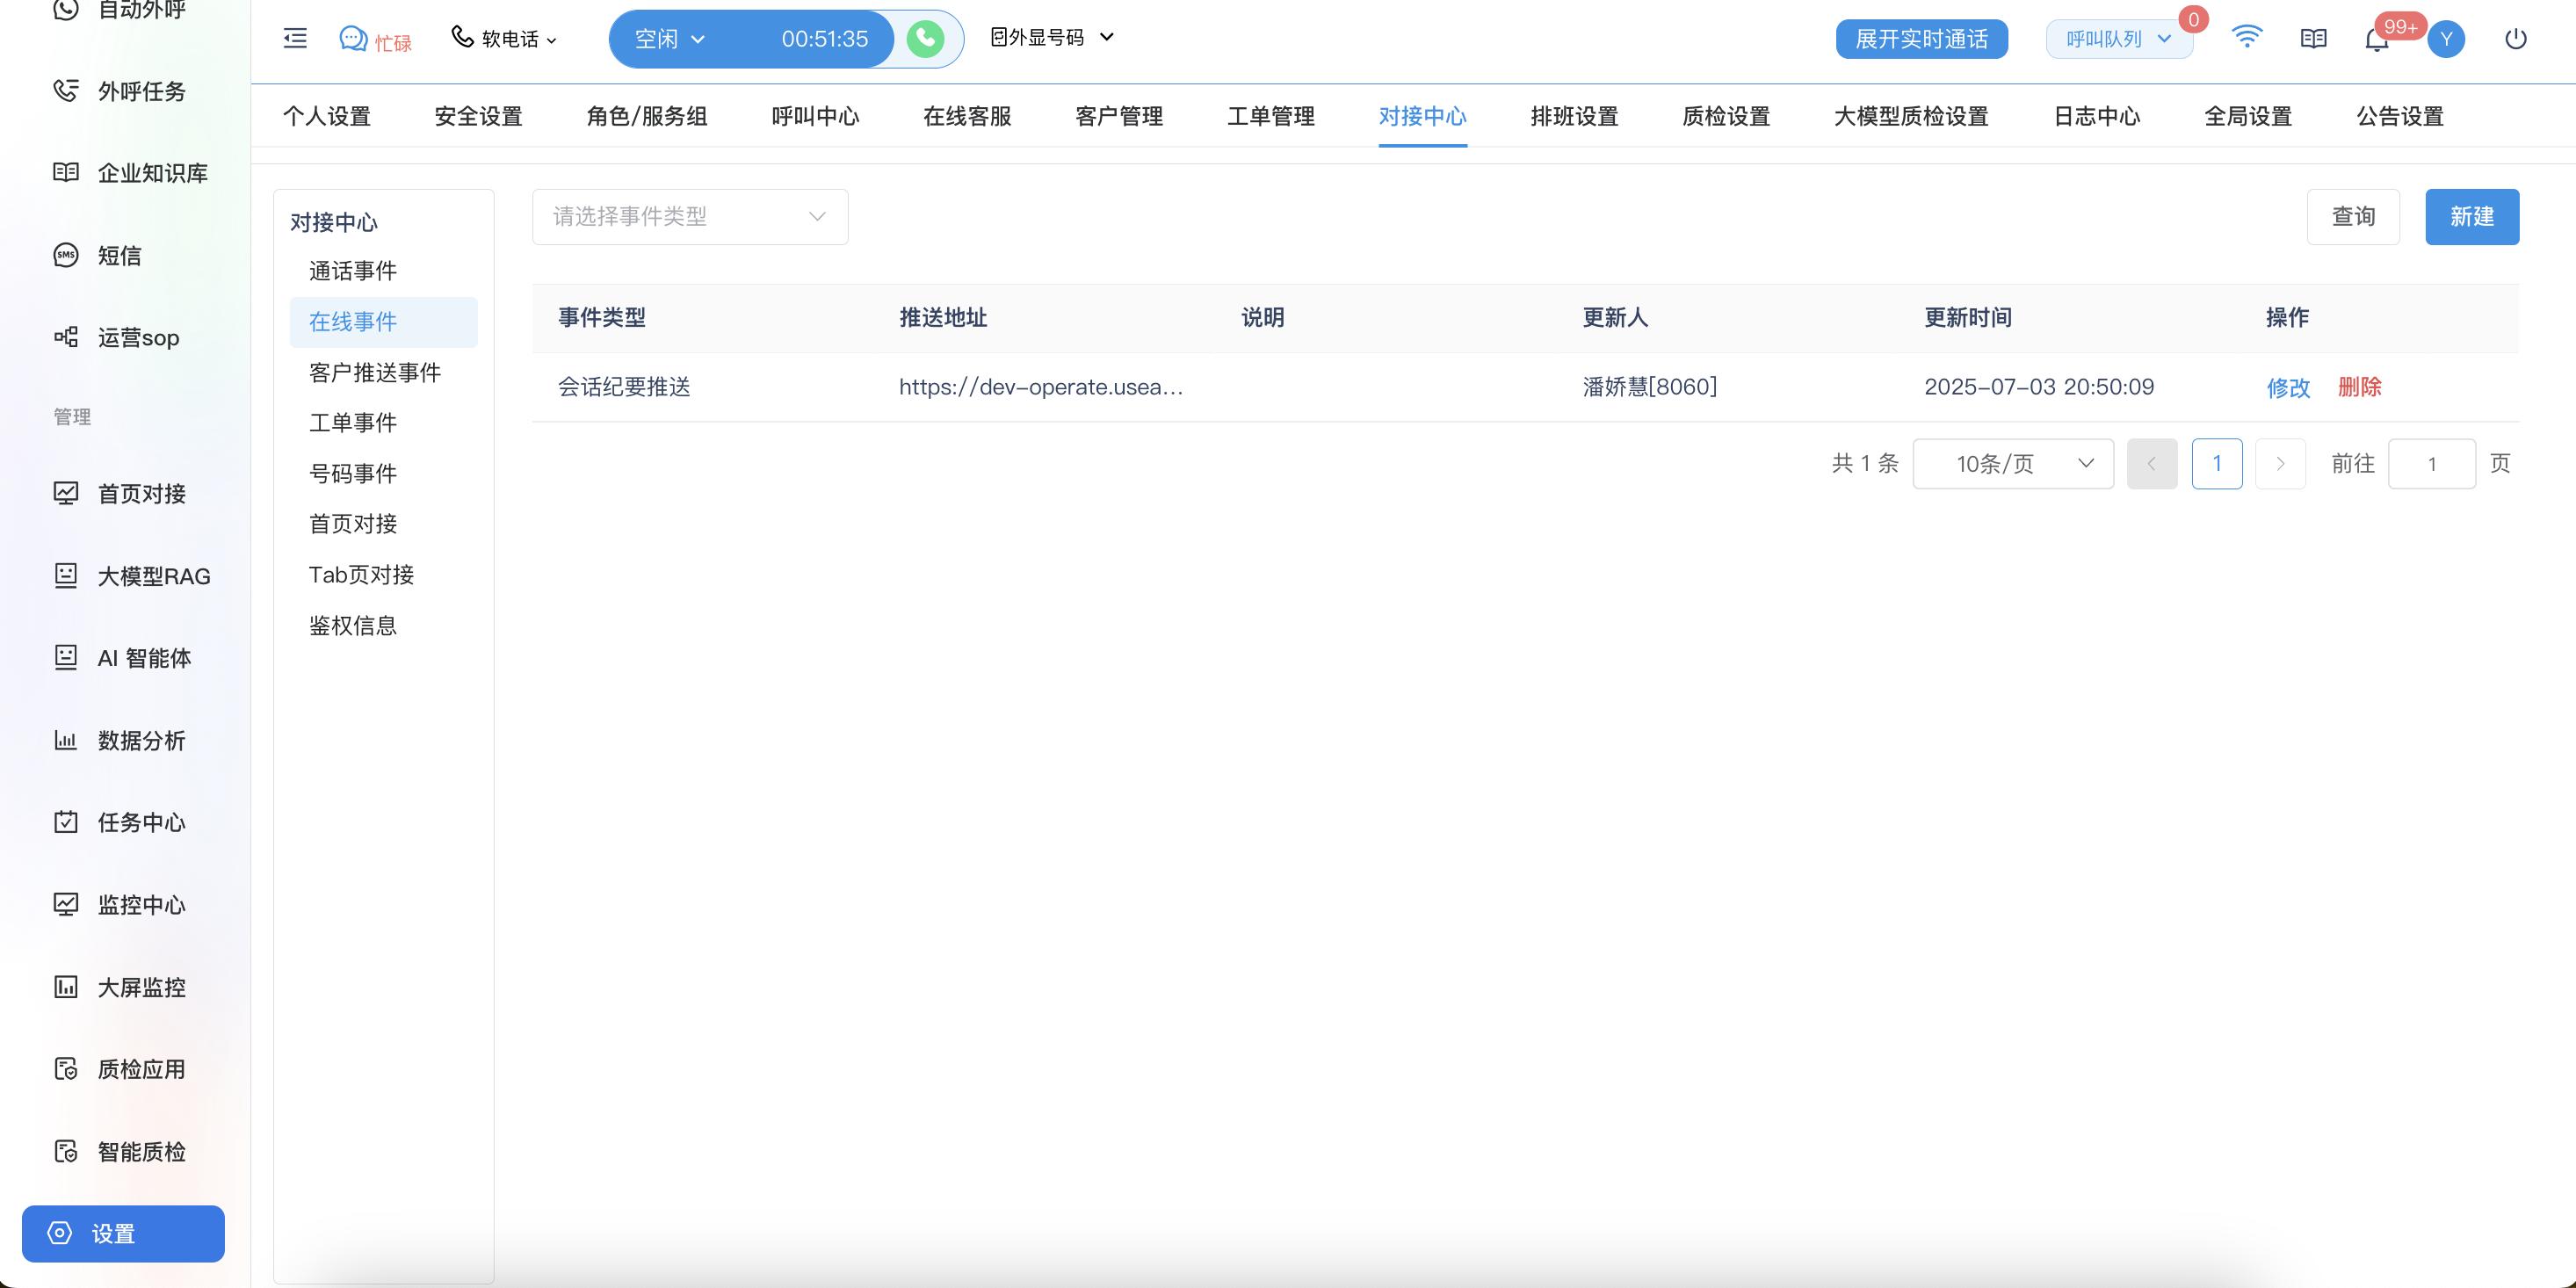
Task: Switch to 角色/服务组 tab
Action: (647, 116)
